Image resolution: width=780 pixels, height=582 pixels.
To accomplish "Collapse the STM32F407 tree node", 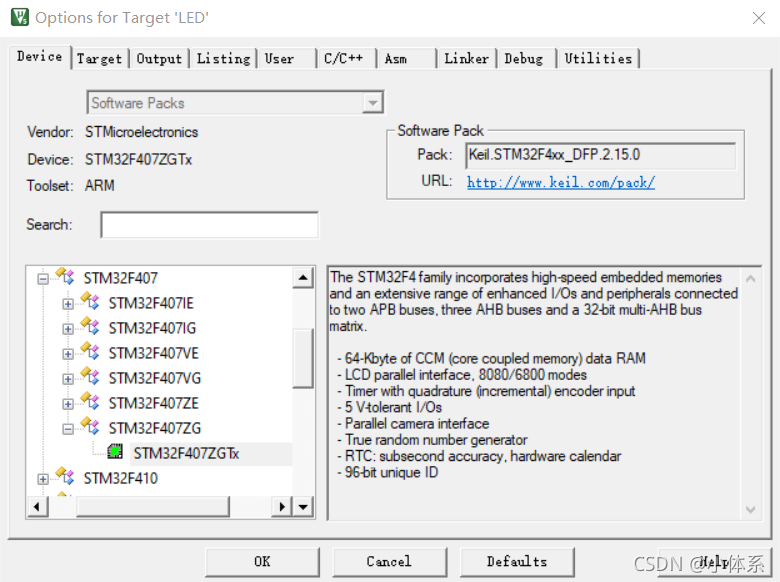I will 43,279.
